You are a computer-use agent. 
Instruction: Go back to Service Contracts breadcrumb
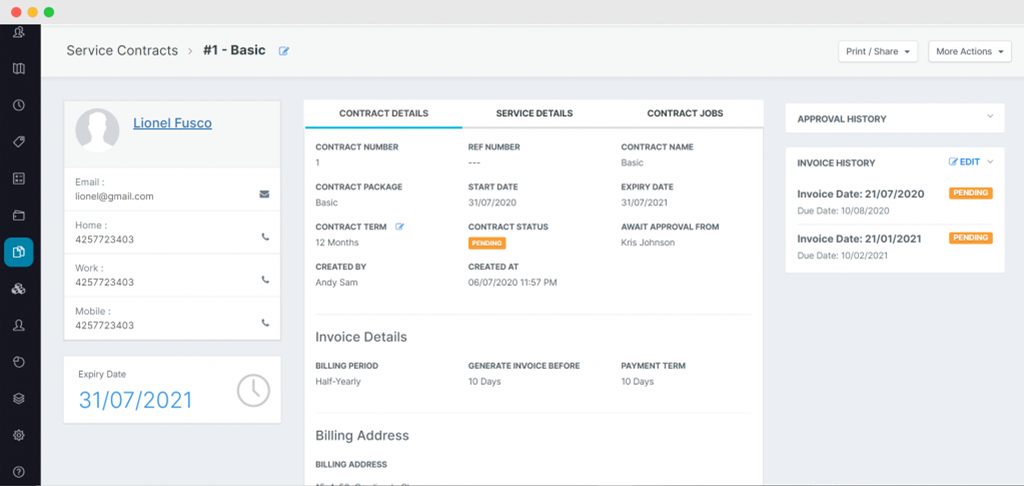pos(122,51)
